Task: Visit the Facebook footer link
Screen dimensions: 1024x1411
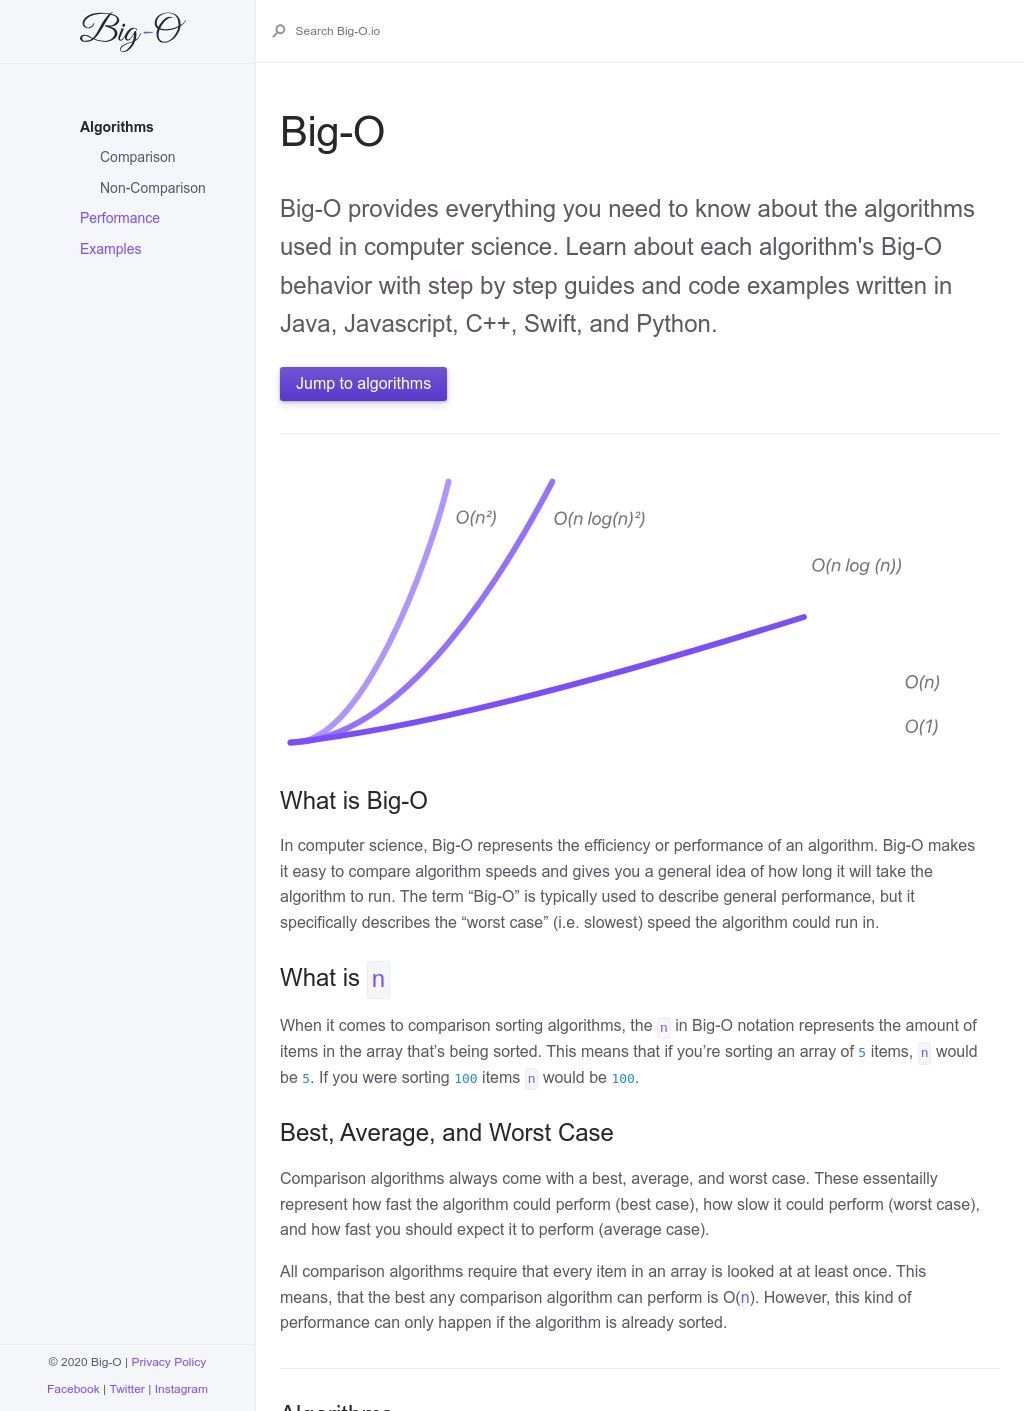Action: coord(73,1389)
